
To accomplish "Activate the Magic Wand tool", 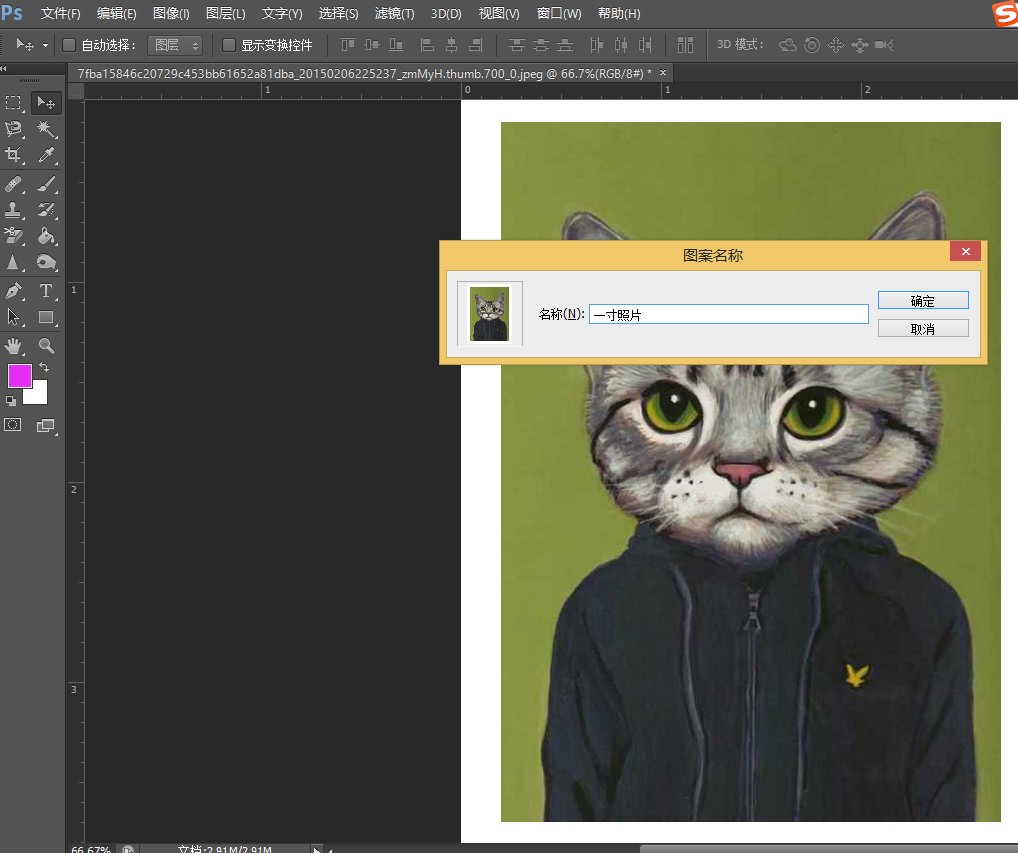I will click(46, 129).
